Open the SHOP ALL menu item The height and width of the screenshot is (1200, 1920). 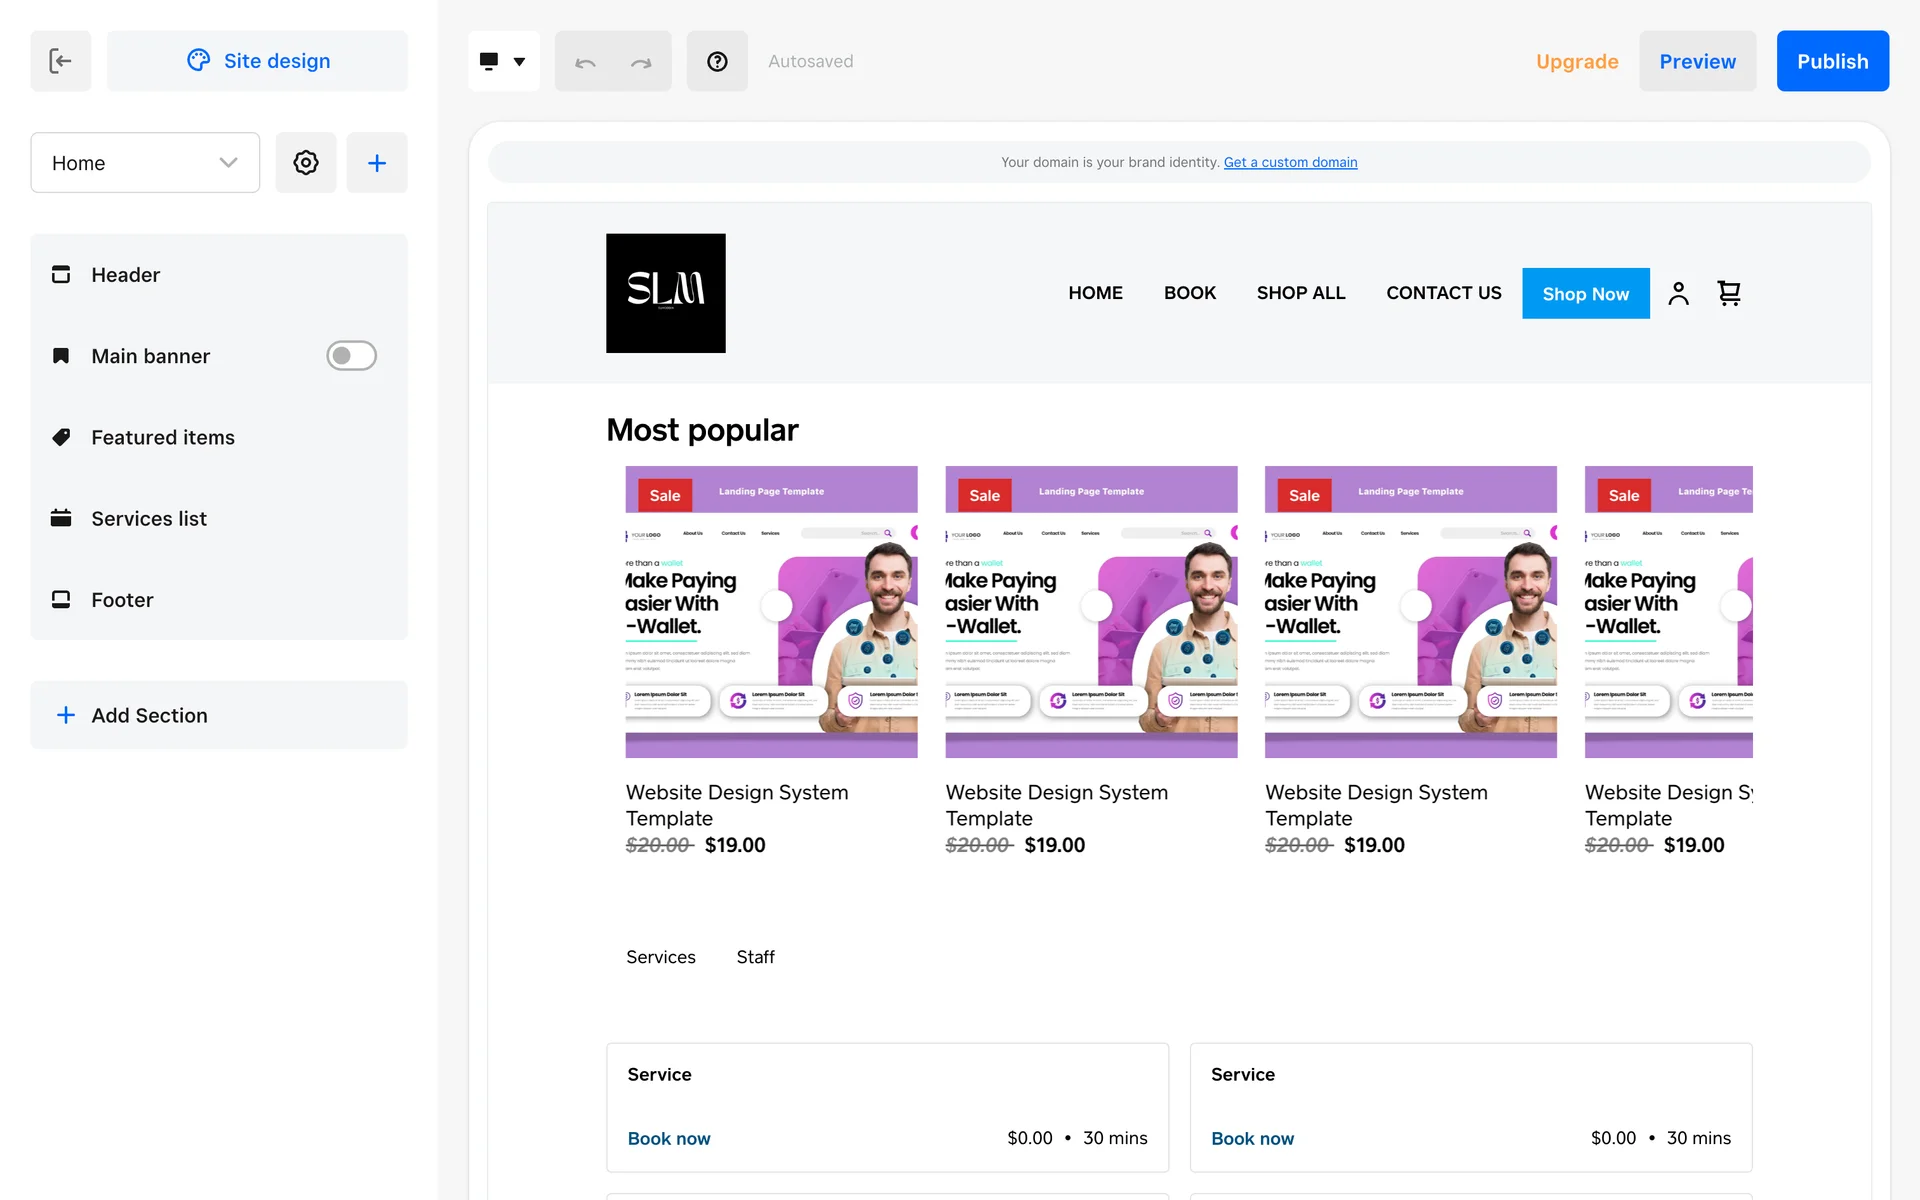tap(1300, 293)
